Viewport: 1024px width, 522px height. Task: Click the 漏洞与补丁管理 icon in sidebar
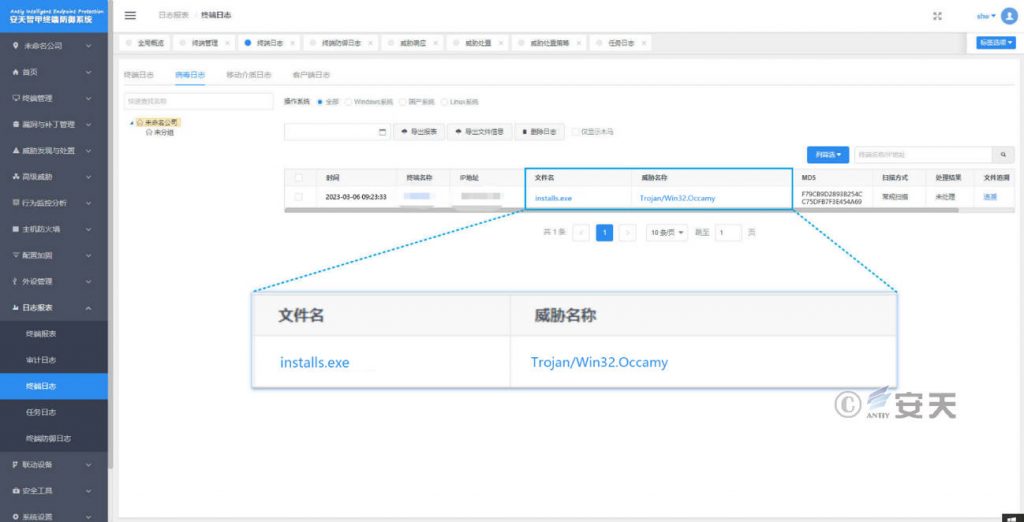coord(16,125)
